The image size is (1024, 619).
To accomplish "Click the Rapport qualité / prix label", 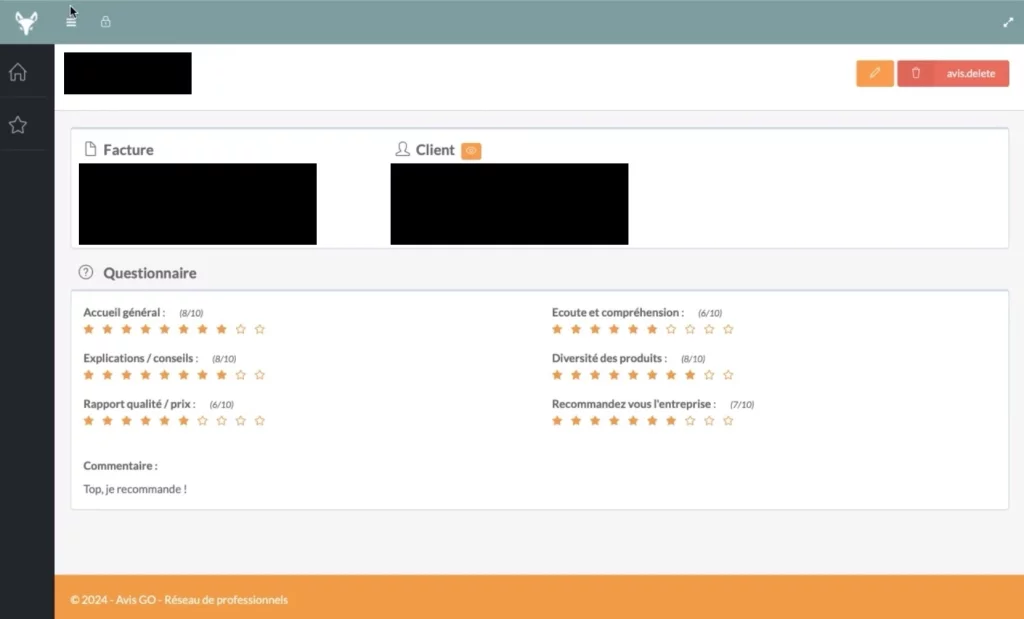I will tap(139, 404).
